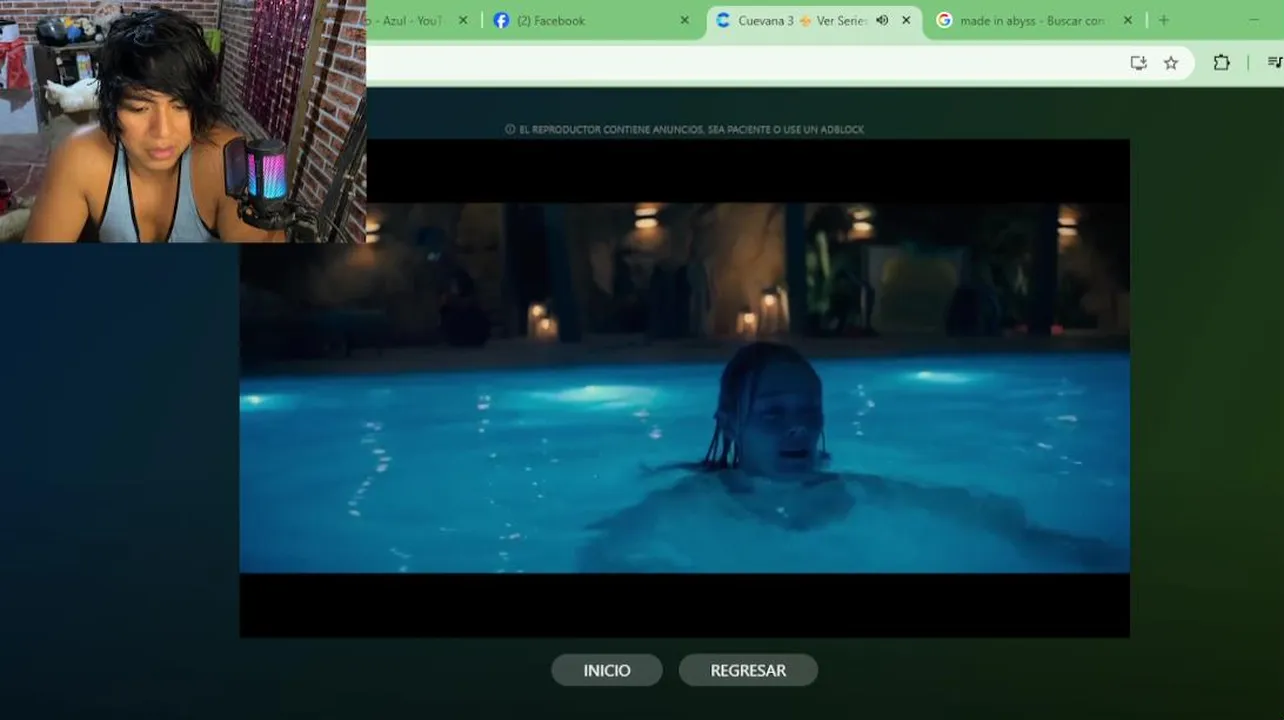Click the Facebook favicon on its tab
Image resolution: width=1284 pixels, height=720 pixels.
(x=501, y=20)
